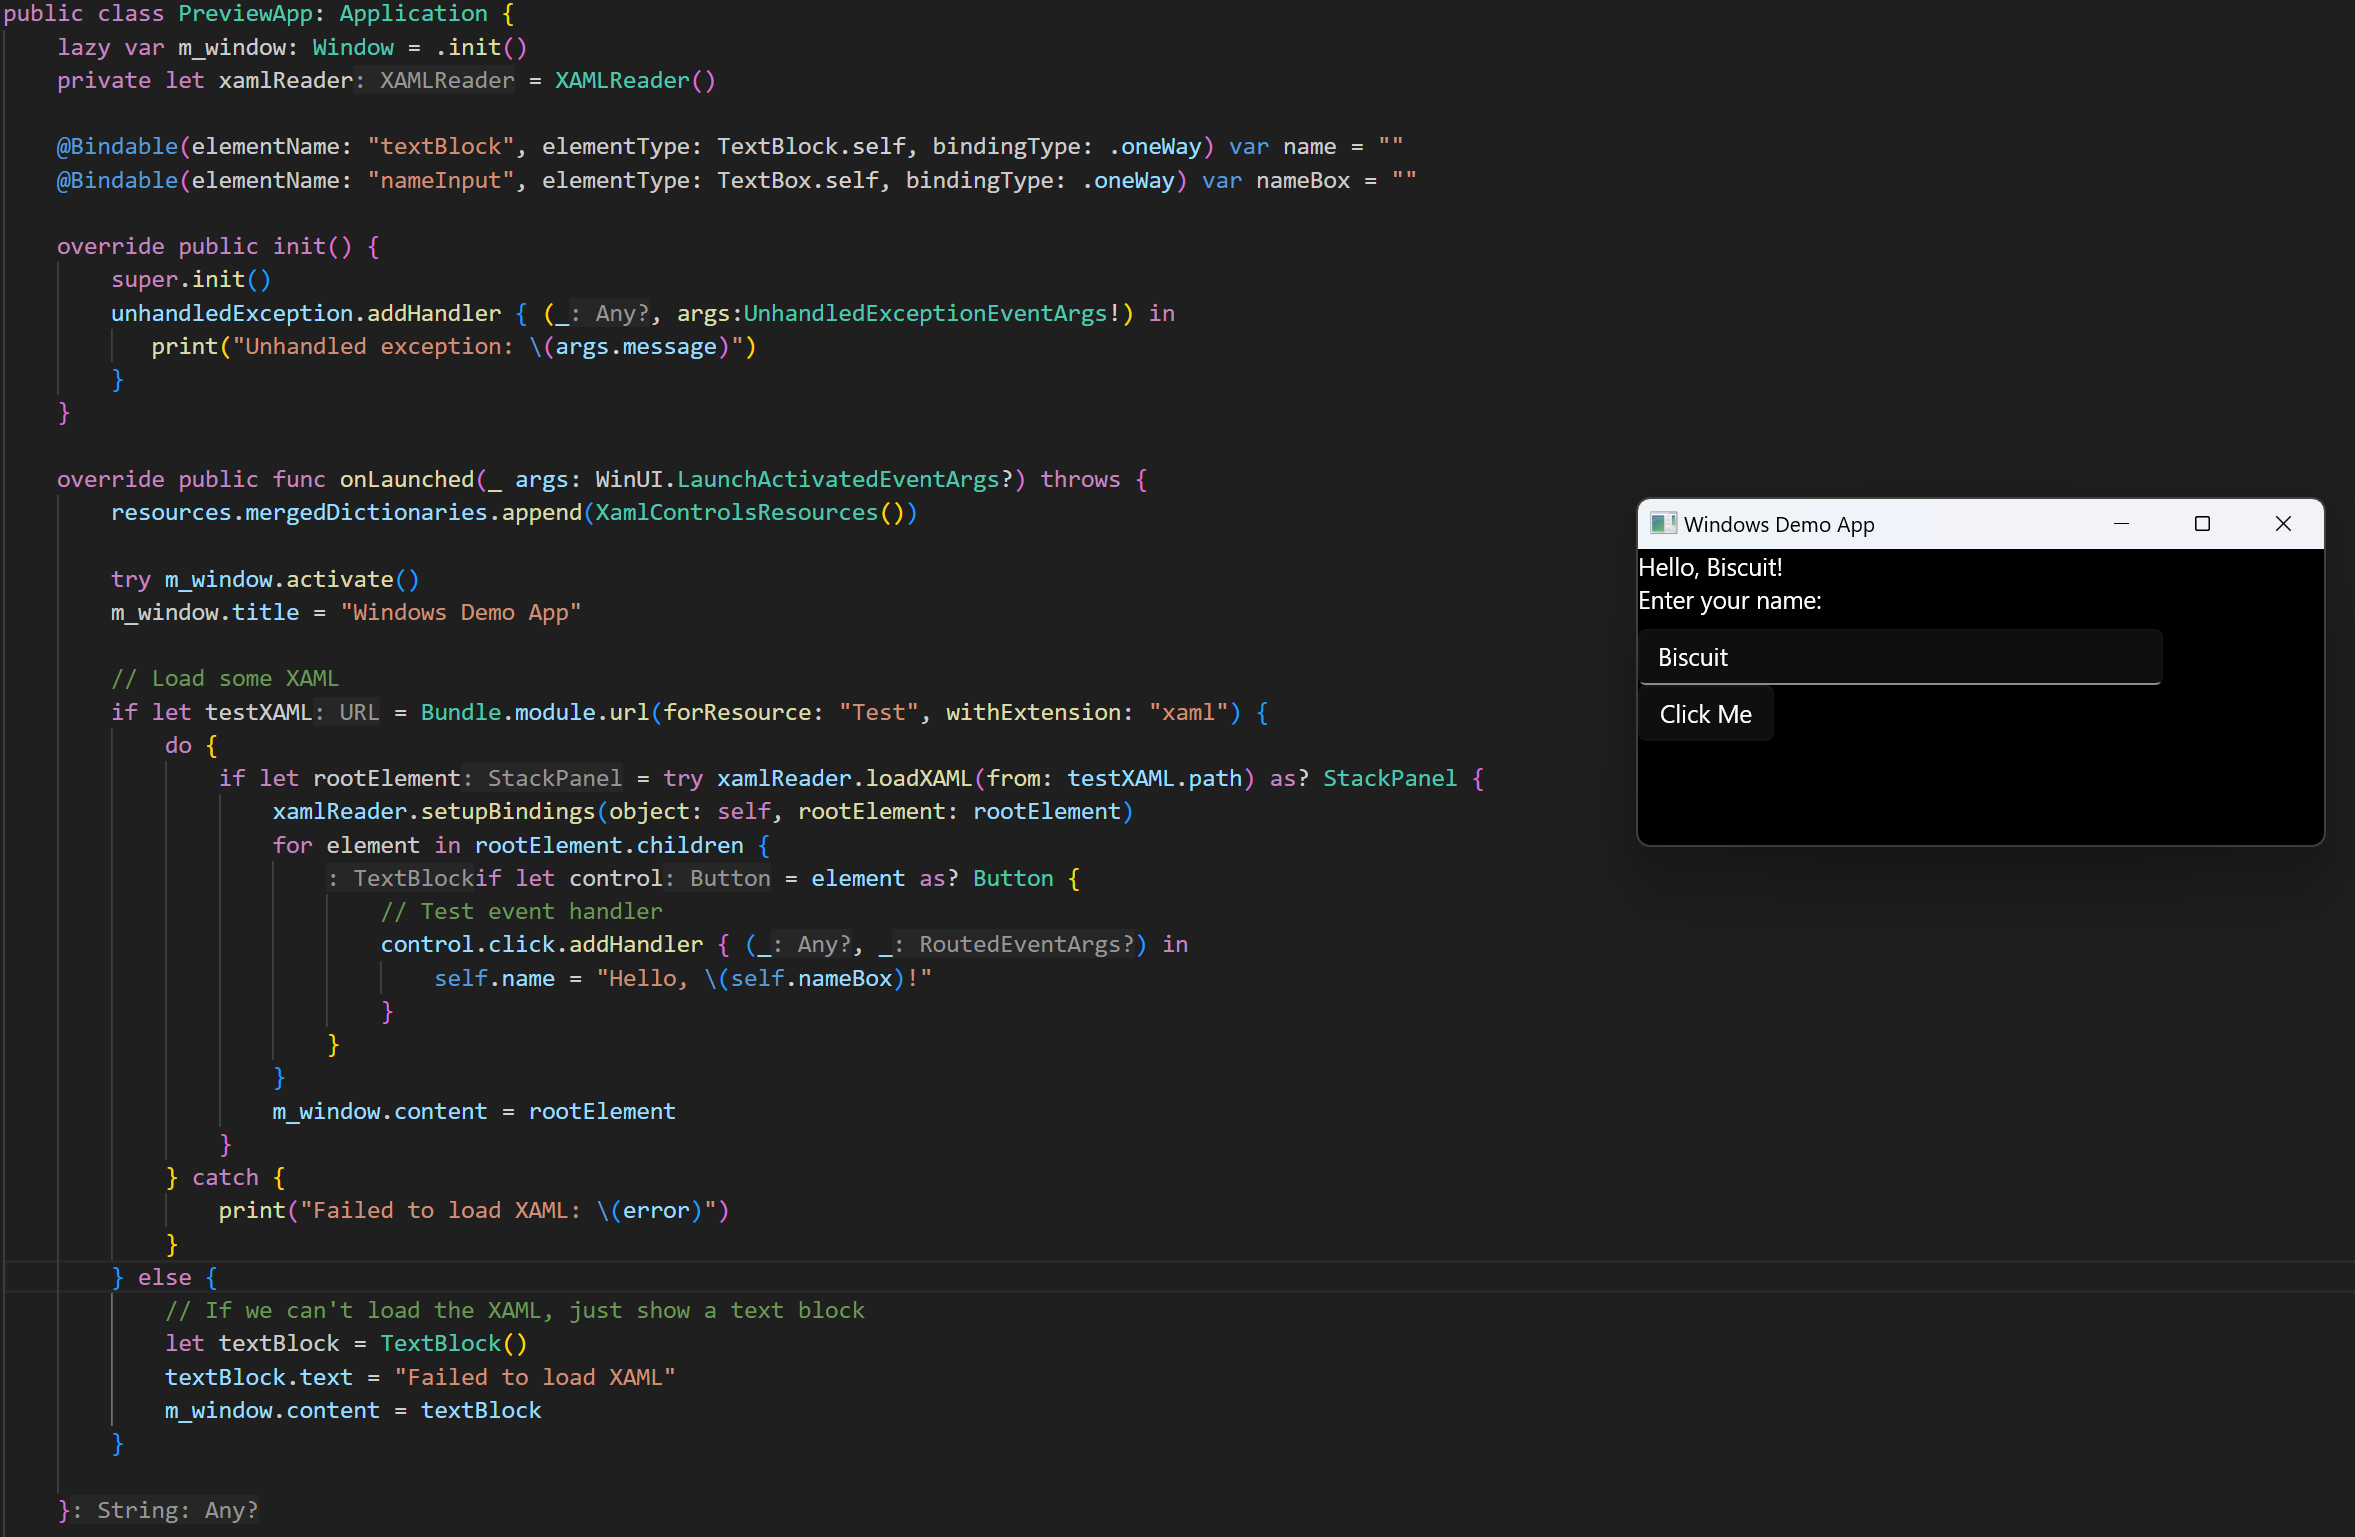This screenshot has width=2355, height=1537.
Task: Close the Windows Demo App window
Action: 2283,524
